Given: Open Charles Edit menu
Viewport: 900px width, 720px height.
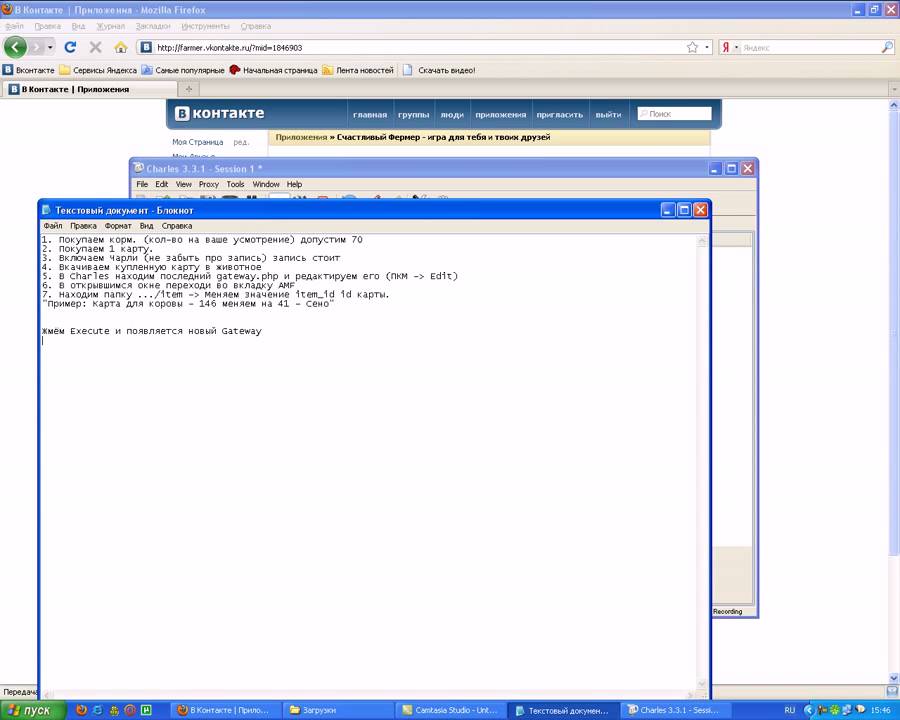Looking at the screenshot, I should [161, 184].
